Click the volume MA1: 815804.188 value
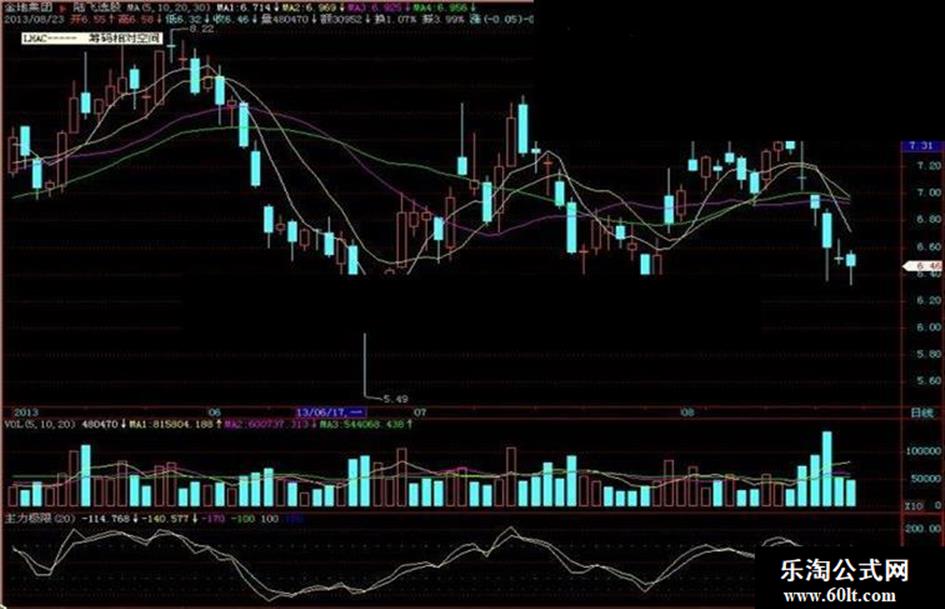Image resolution: width=945 pixels, height=609 pixels. click(x=170, y=424)
